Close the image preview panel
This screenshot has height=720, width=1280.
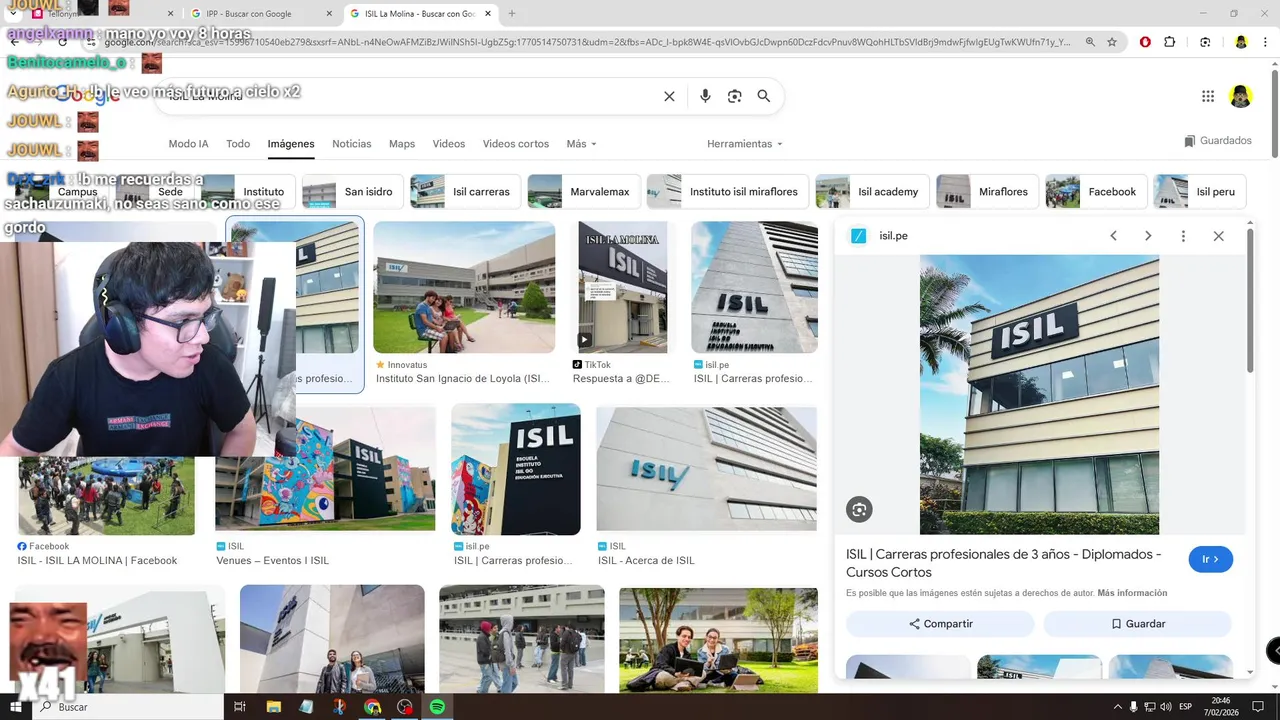click(x=1218, y=236)
